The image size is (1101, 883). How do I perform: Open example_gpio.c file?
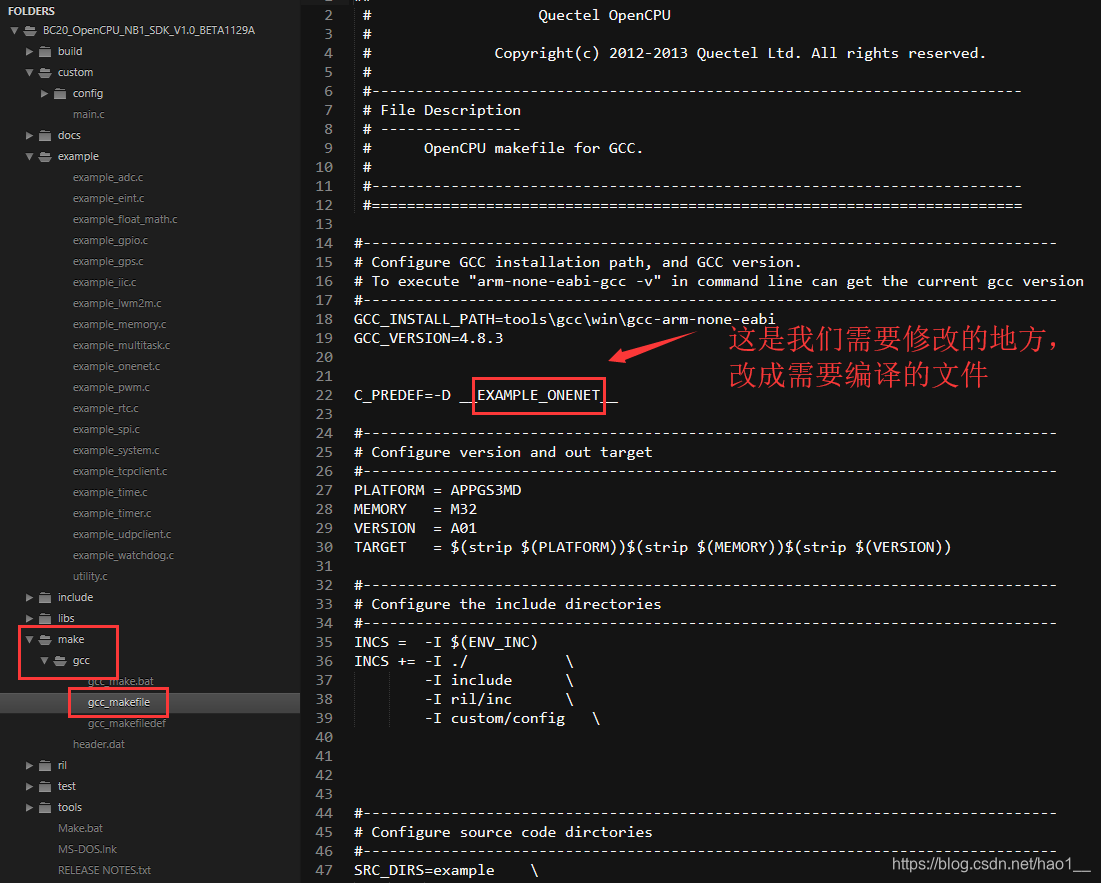[110, 241]
